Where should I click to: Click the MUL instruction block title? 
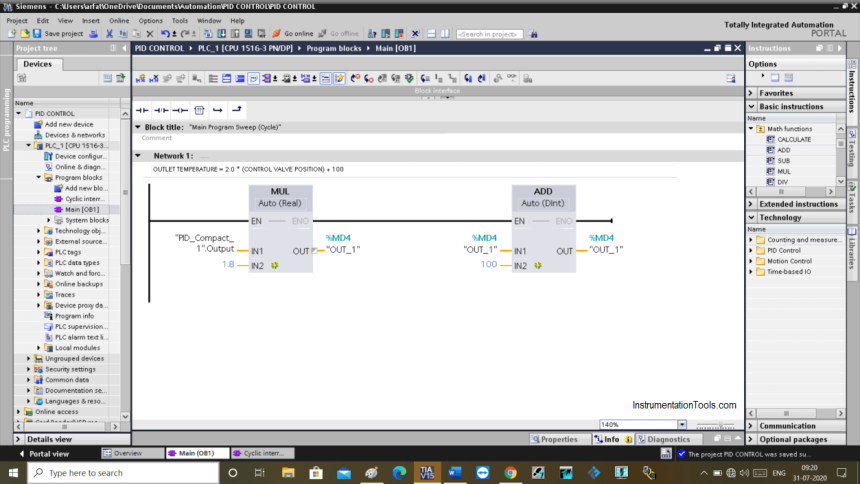[x=280, y=192]
